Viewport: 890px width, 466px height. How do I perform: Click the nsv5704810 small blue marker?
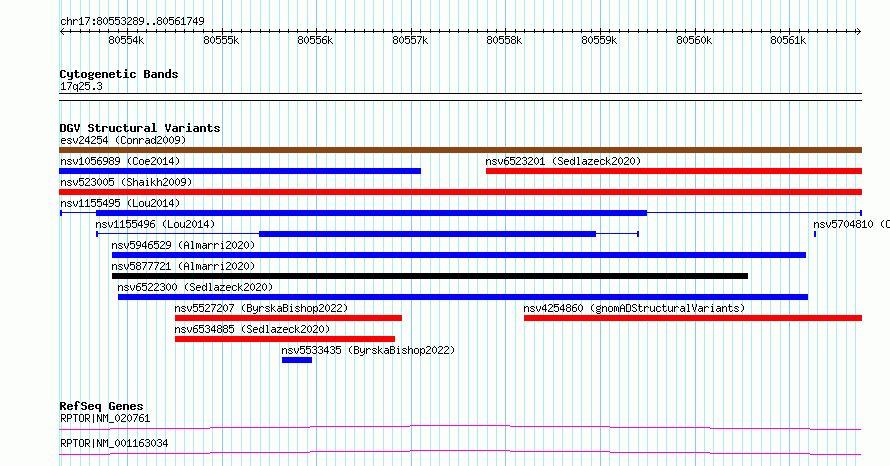click(x=815, y=234)
